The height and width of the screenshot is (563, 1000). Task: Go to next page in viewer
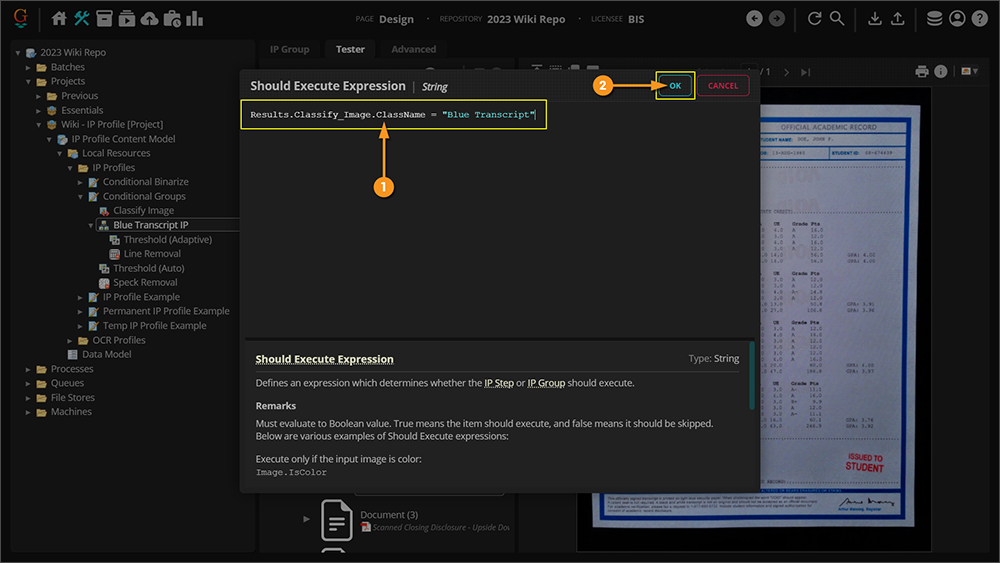click(x=786, y=72)
